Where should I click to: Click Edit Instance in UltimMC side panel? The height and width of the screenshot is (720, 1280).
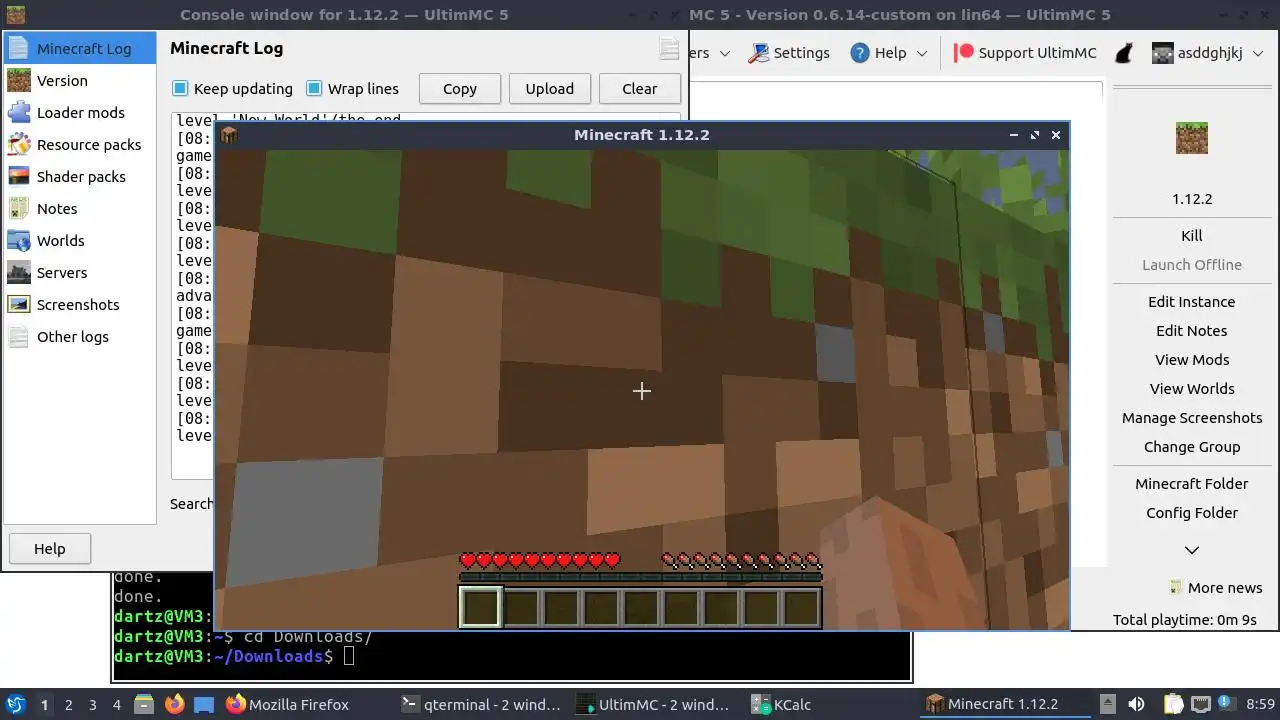coord(1192,302)
